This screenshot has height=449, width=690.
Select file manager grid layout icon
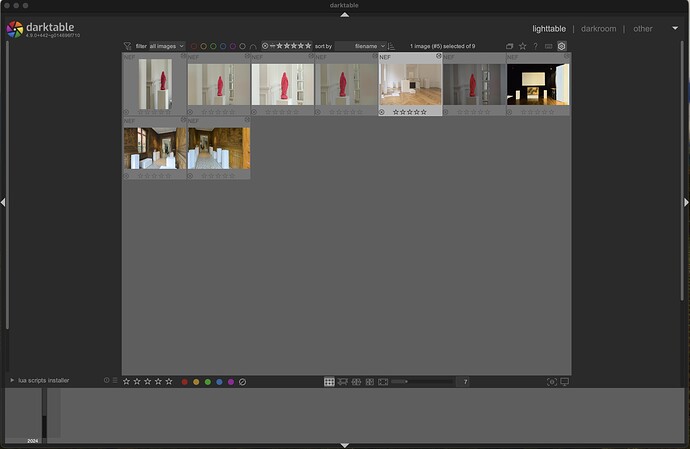tap(329, 382)
